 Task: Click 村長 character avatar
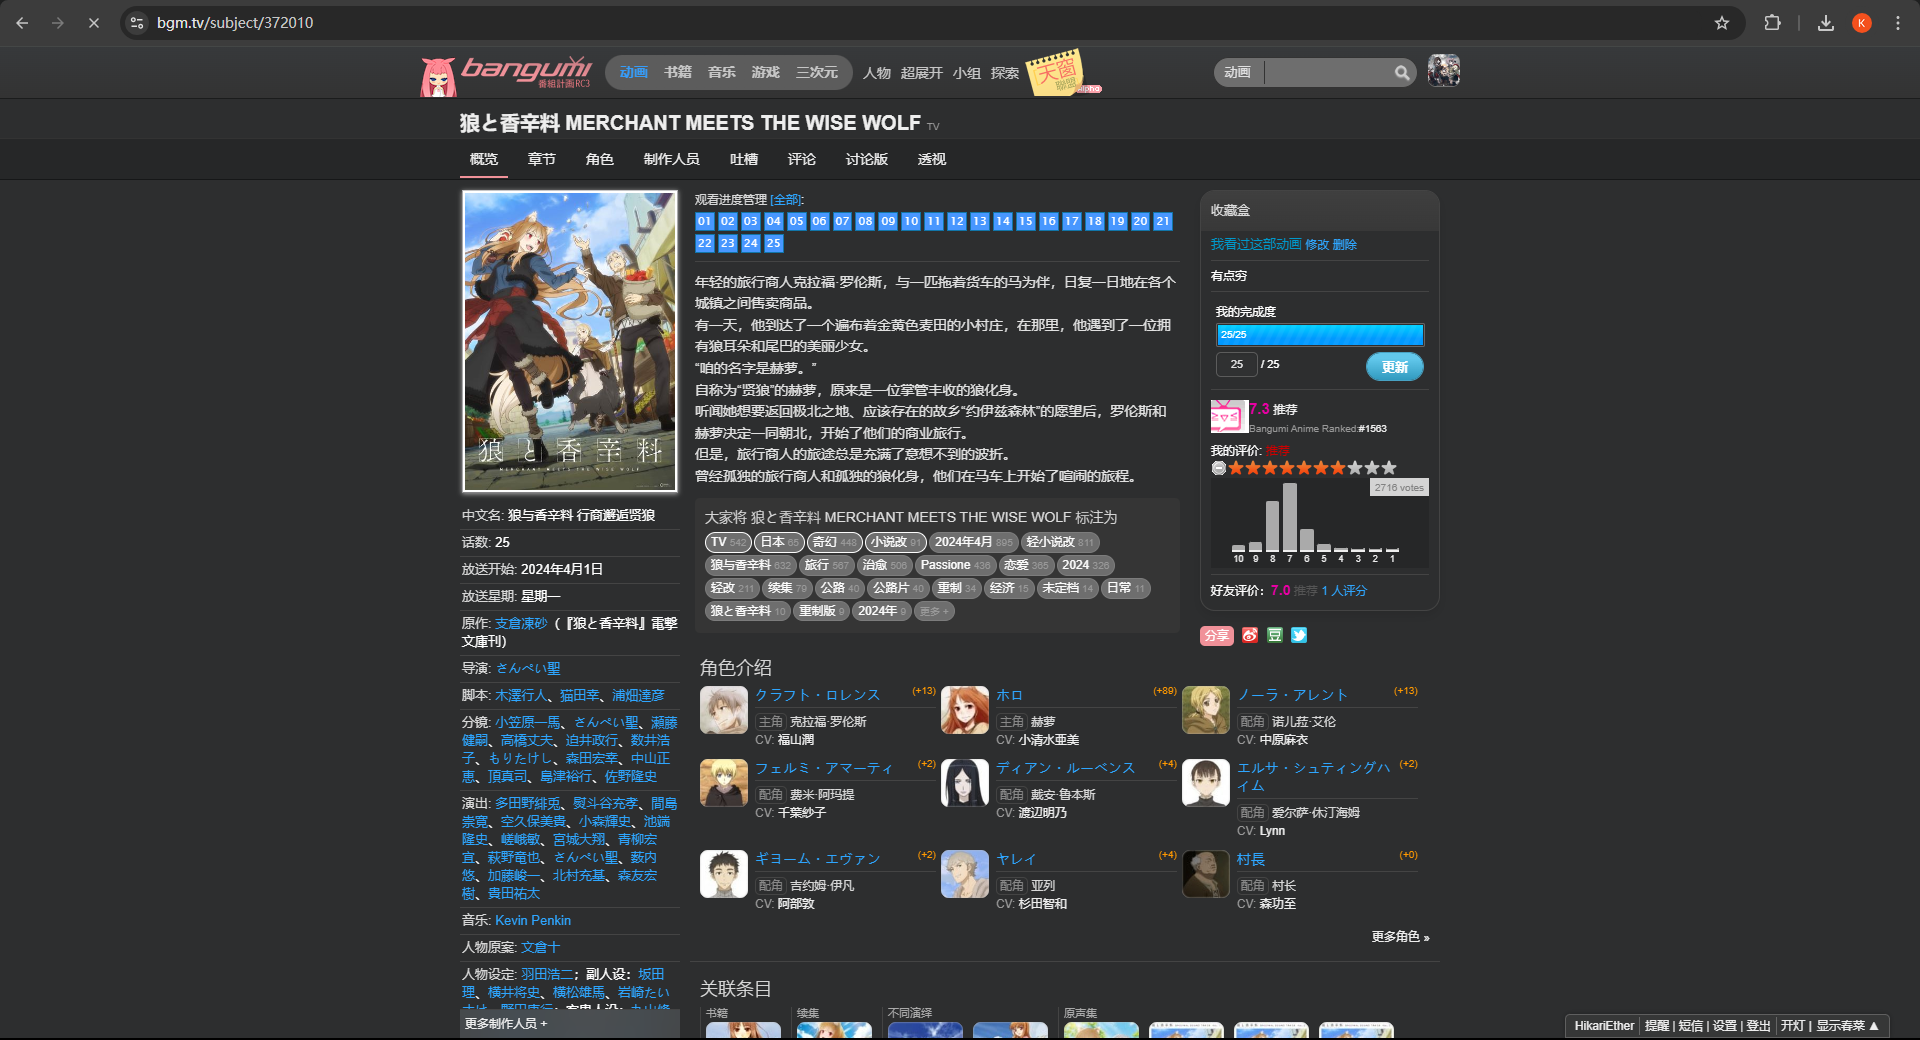coord(1205,874)
